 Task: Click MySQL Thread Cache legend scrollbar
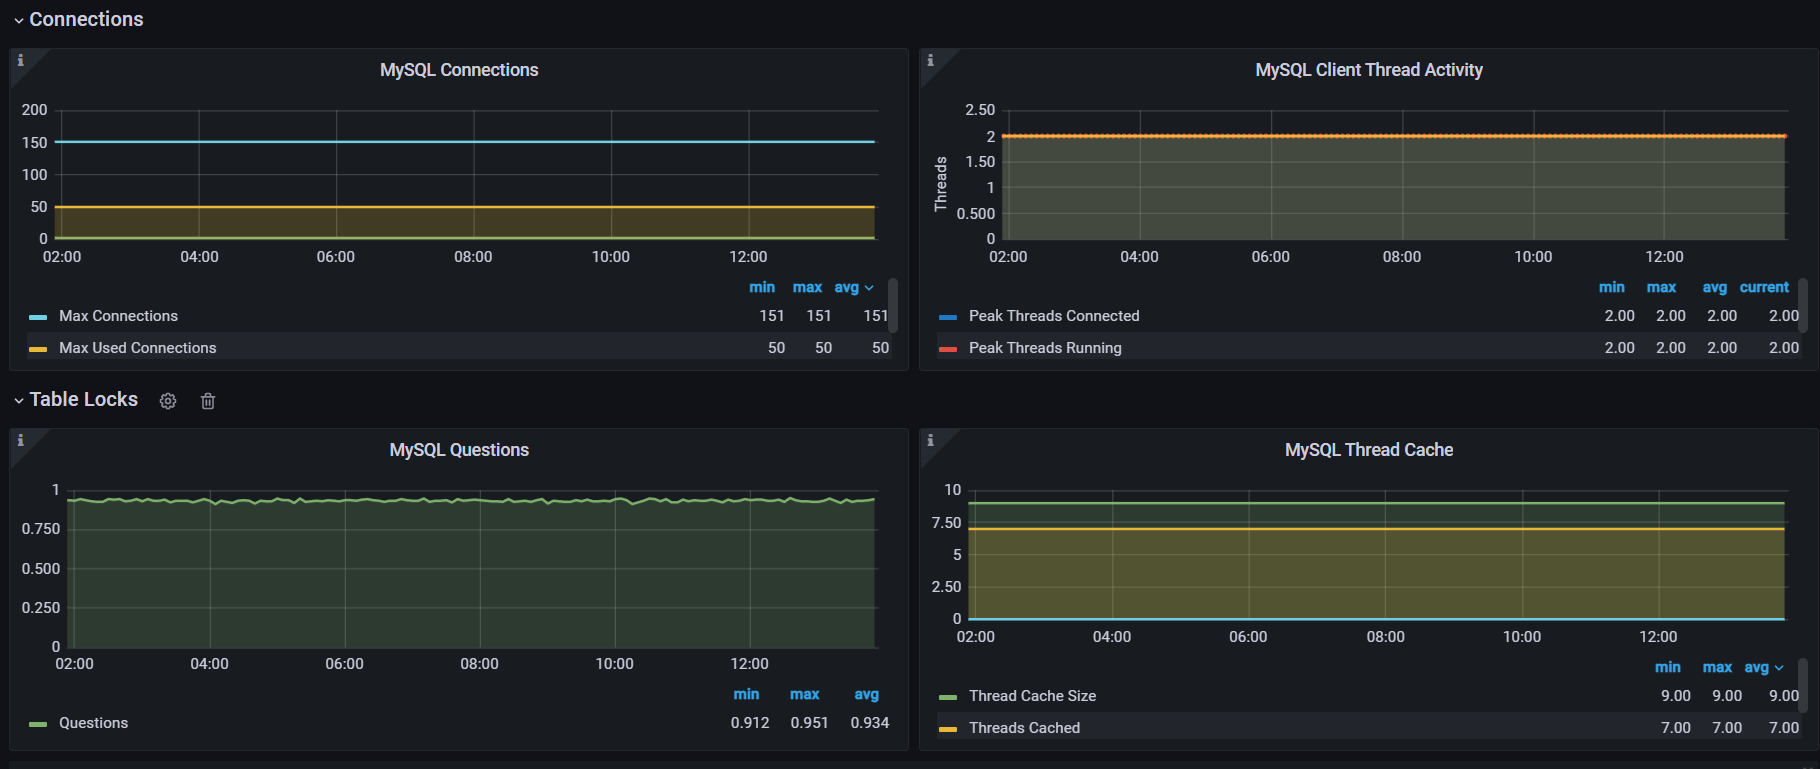(1803, 685)
